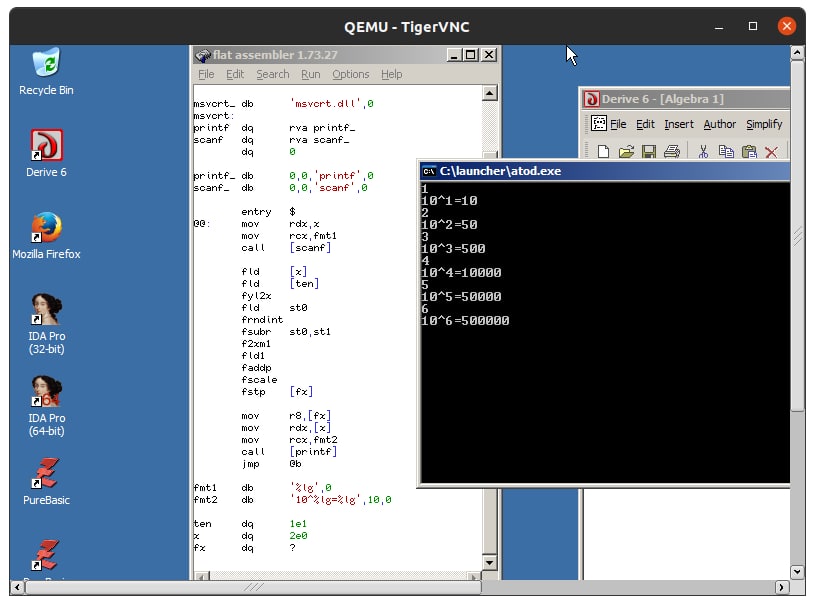Click the VNC viewer vertical scroll-down arrow
Screen dimensions: 815x605
pyautogui.click(x=797, y=572)
